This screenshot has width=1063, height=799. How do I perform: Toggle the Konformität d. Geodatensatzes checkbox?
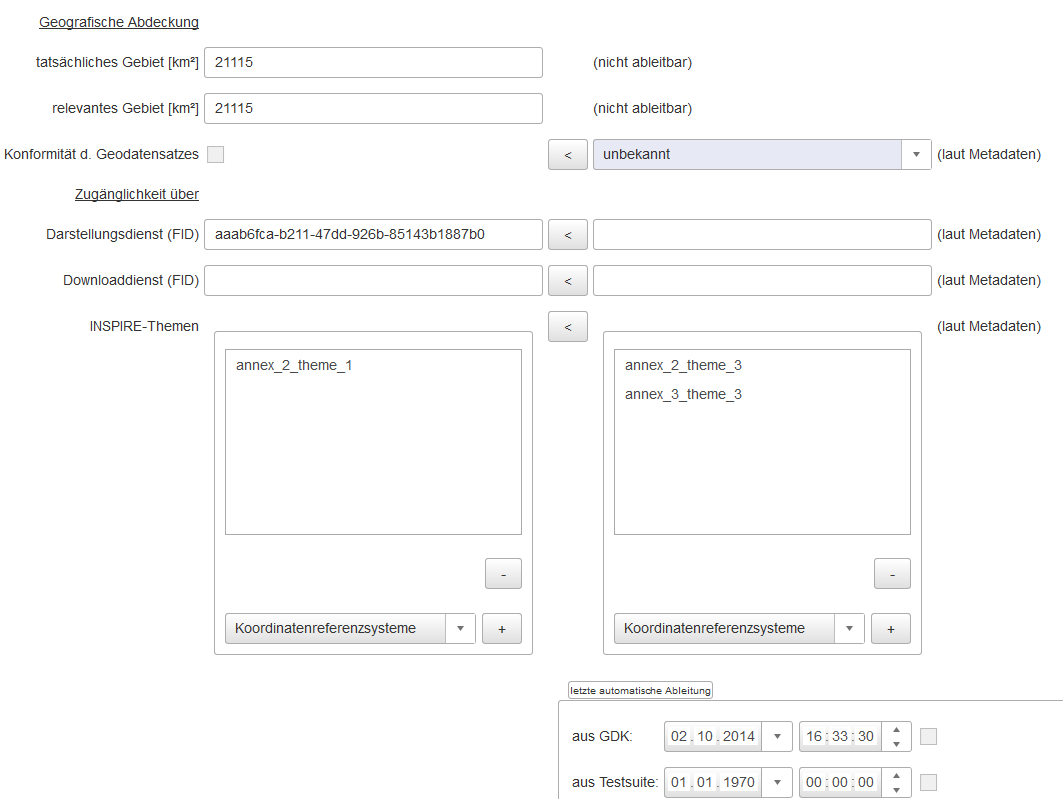[x=215, y=155]
